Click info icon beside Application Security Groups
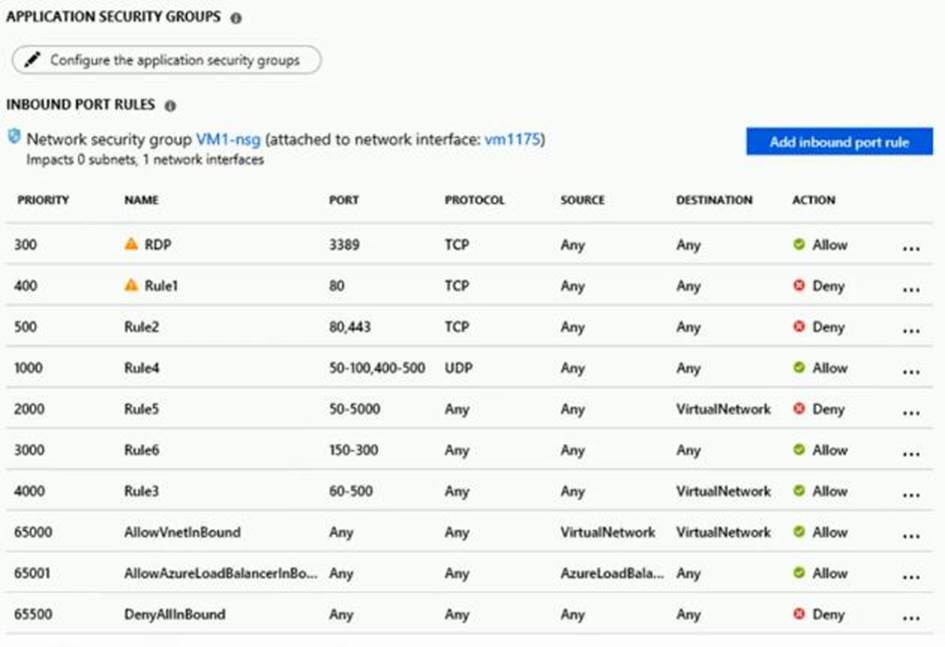This screenshot has height=647, width=945. (x=236, y=18)
